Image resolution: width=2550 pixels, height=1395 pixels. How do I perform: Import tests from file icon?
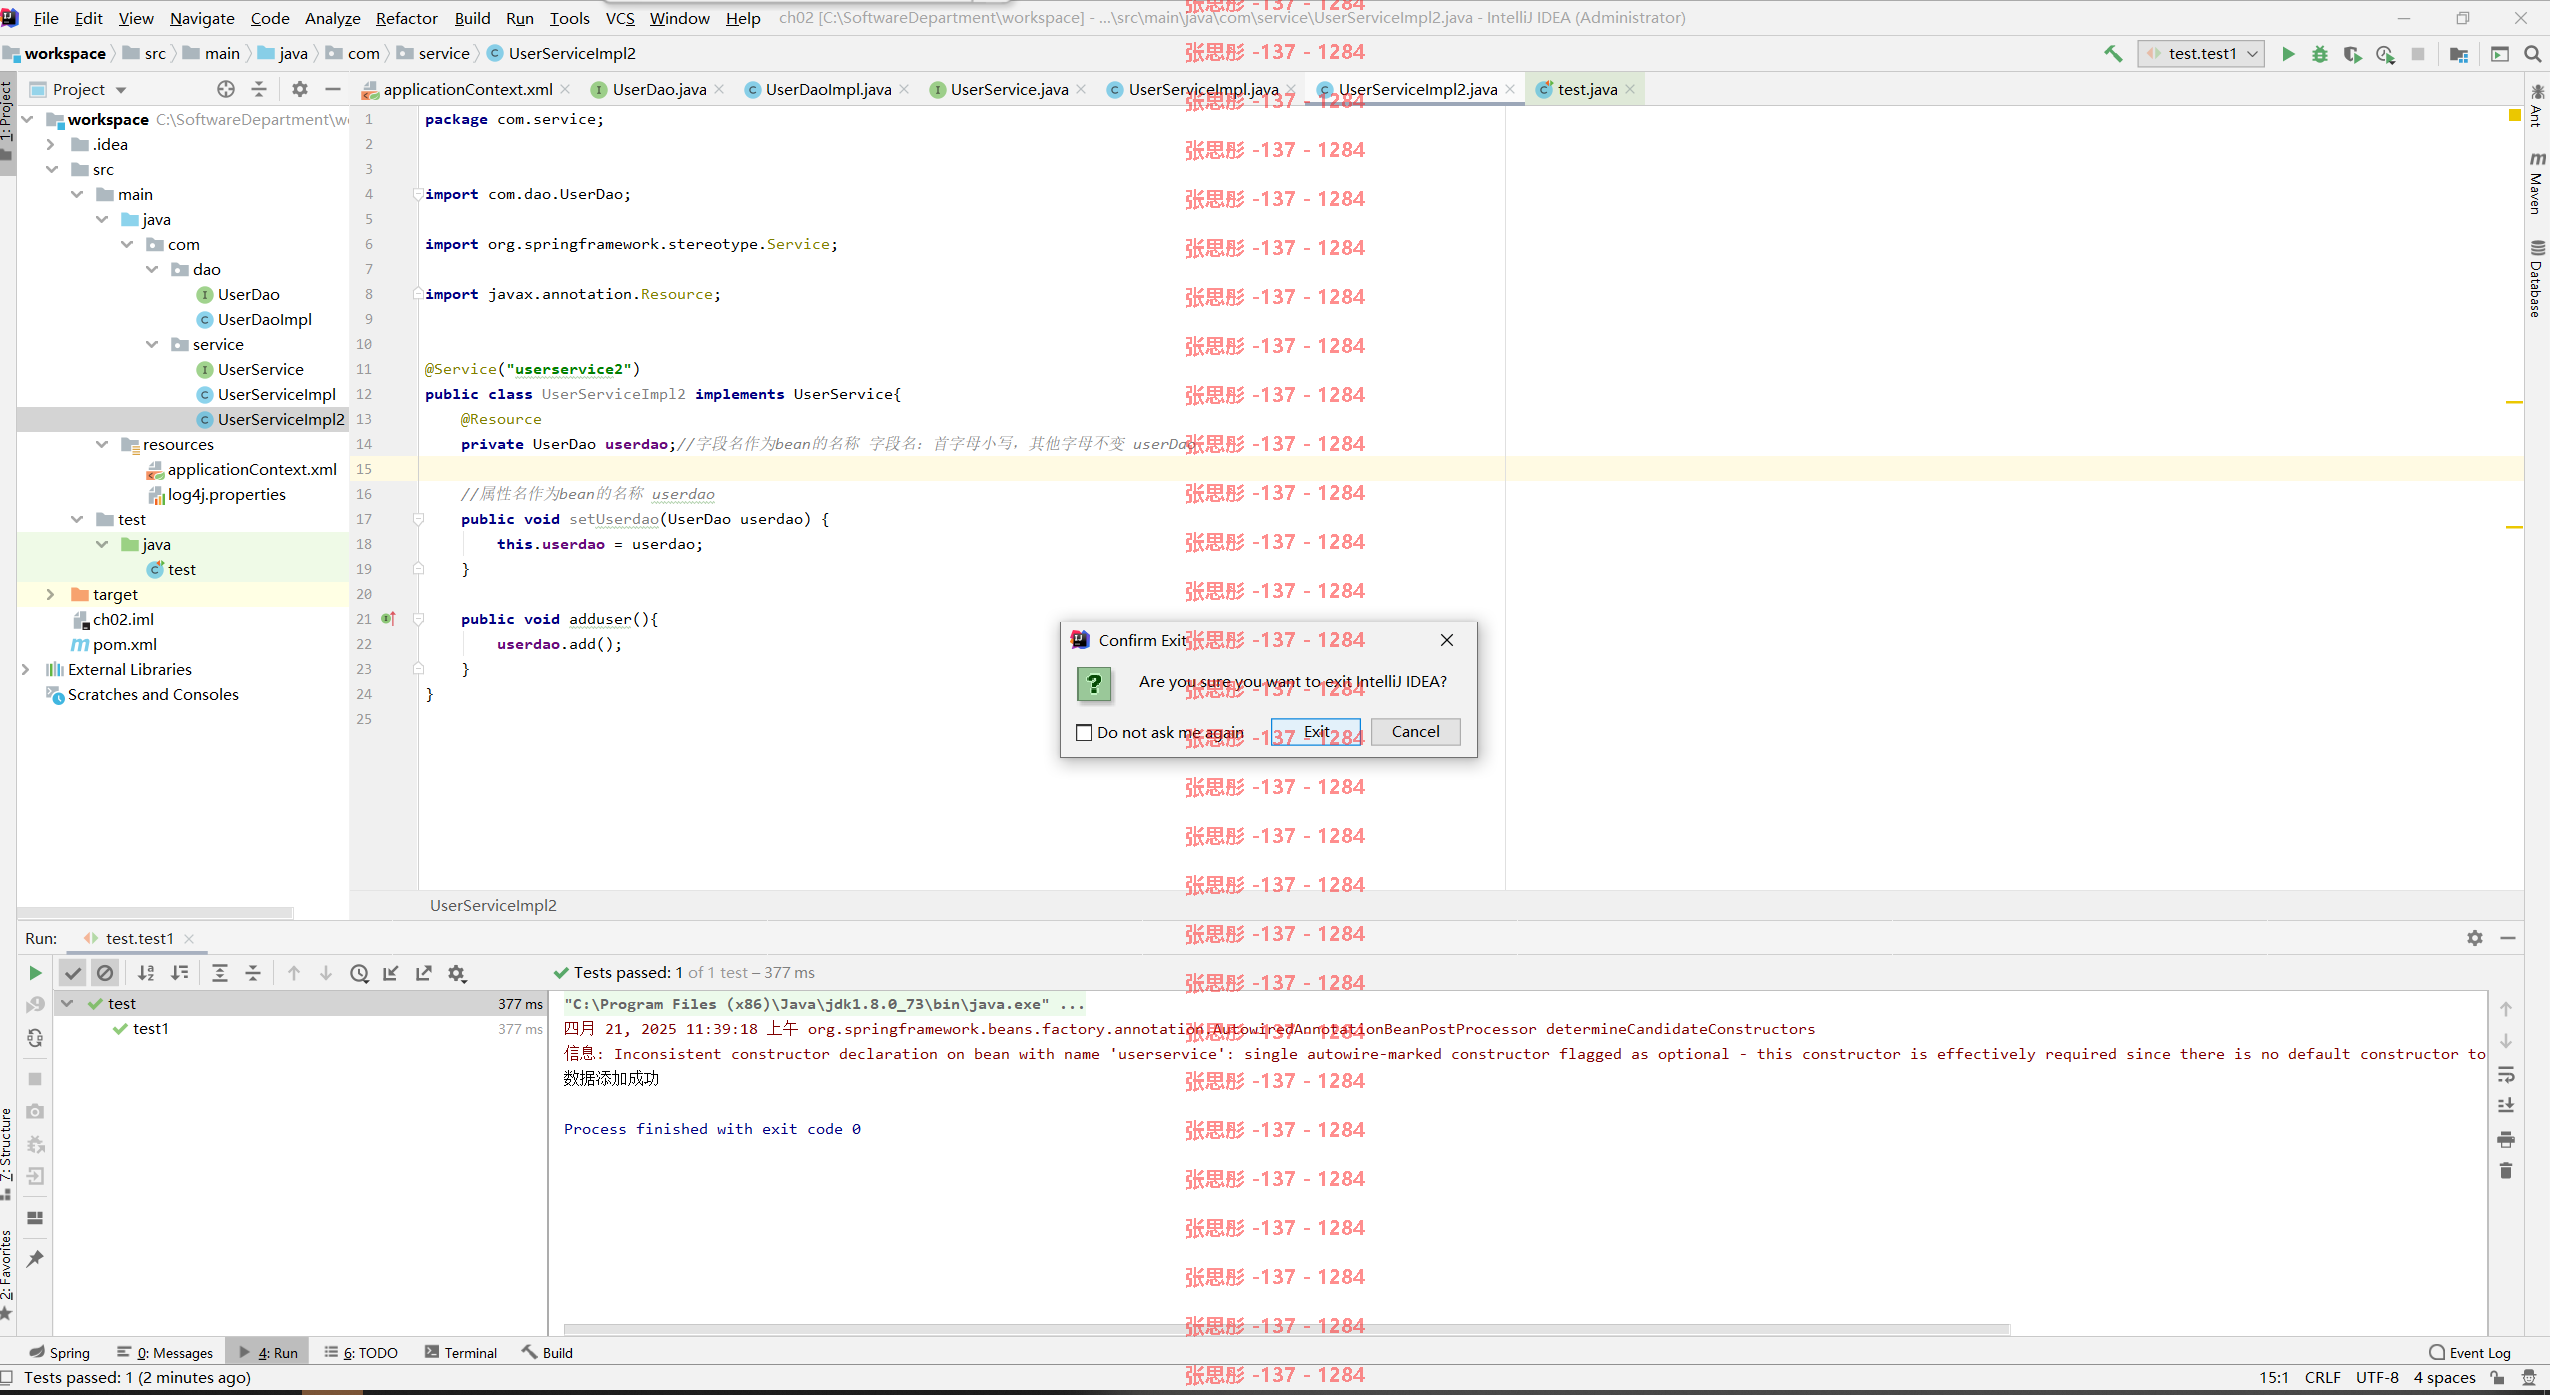[x=391, y=973]
